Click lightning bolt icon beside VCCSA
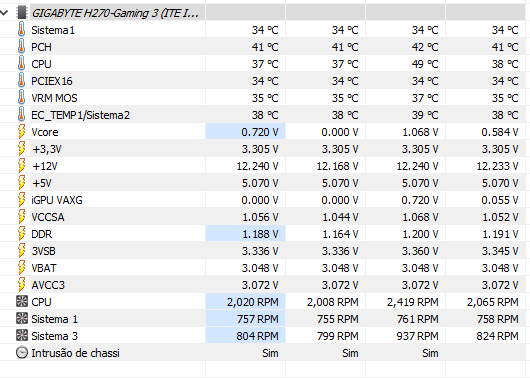530x378 pixels. point(21,217)
